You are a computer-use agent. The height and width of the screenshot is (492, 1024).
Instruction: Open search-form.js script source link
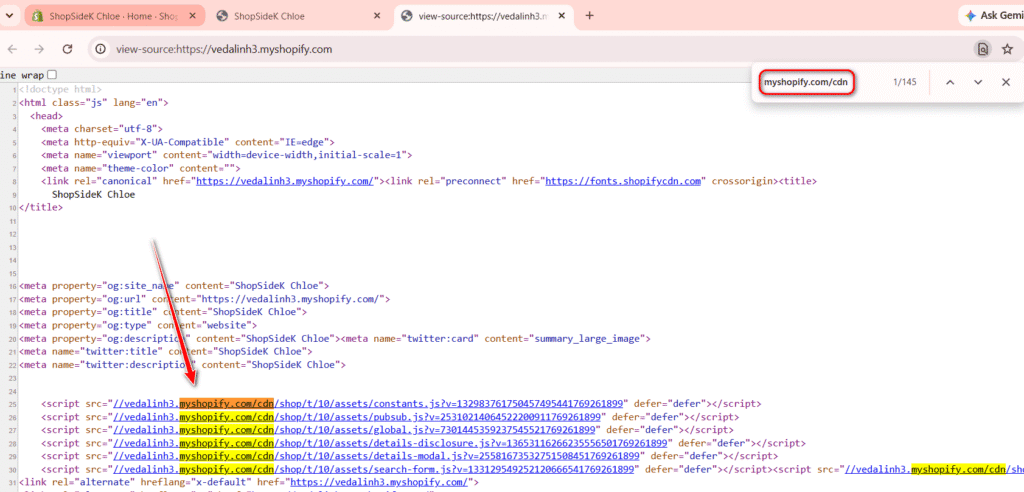[x=374, y=469]
